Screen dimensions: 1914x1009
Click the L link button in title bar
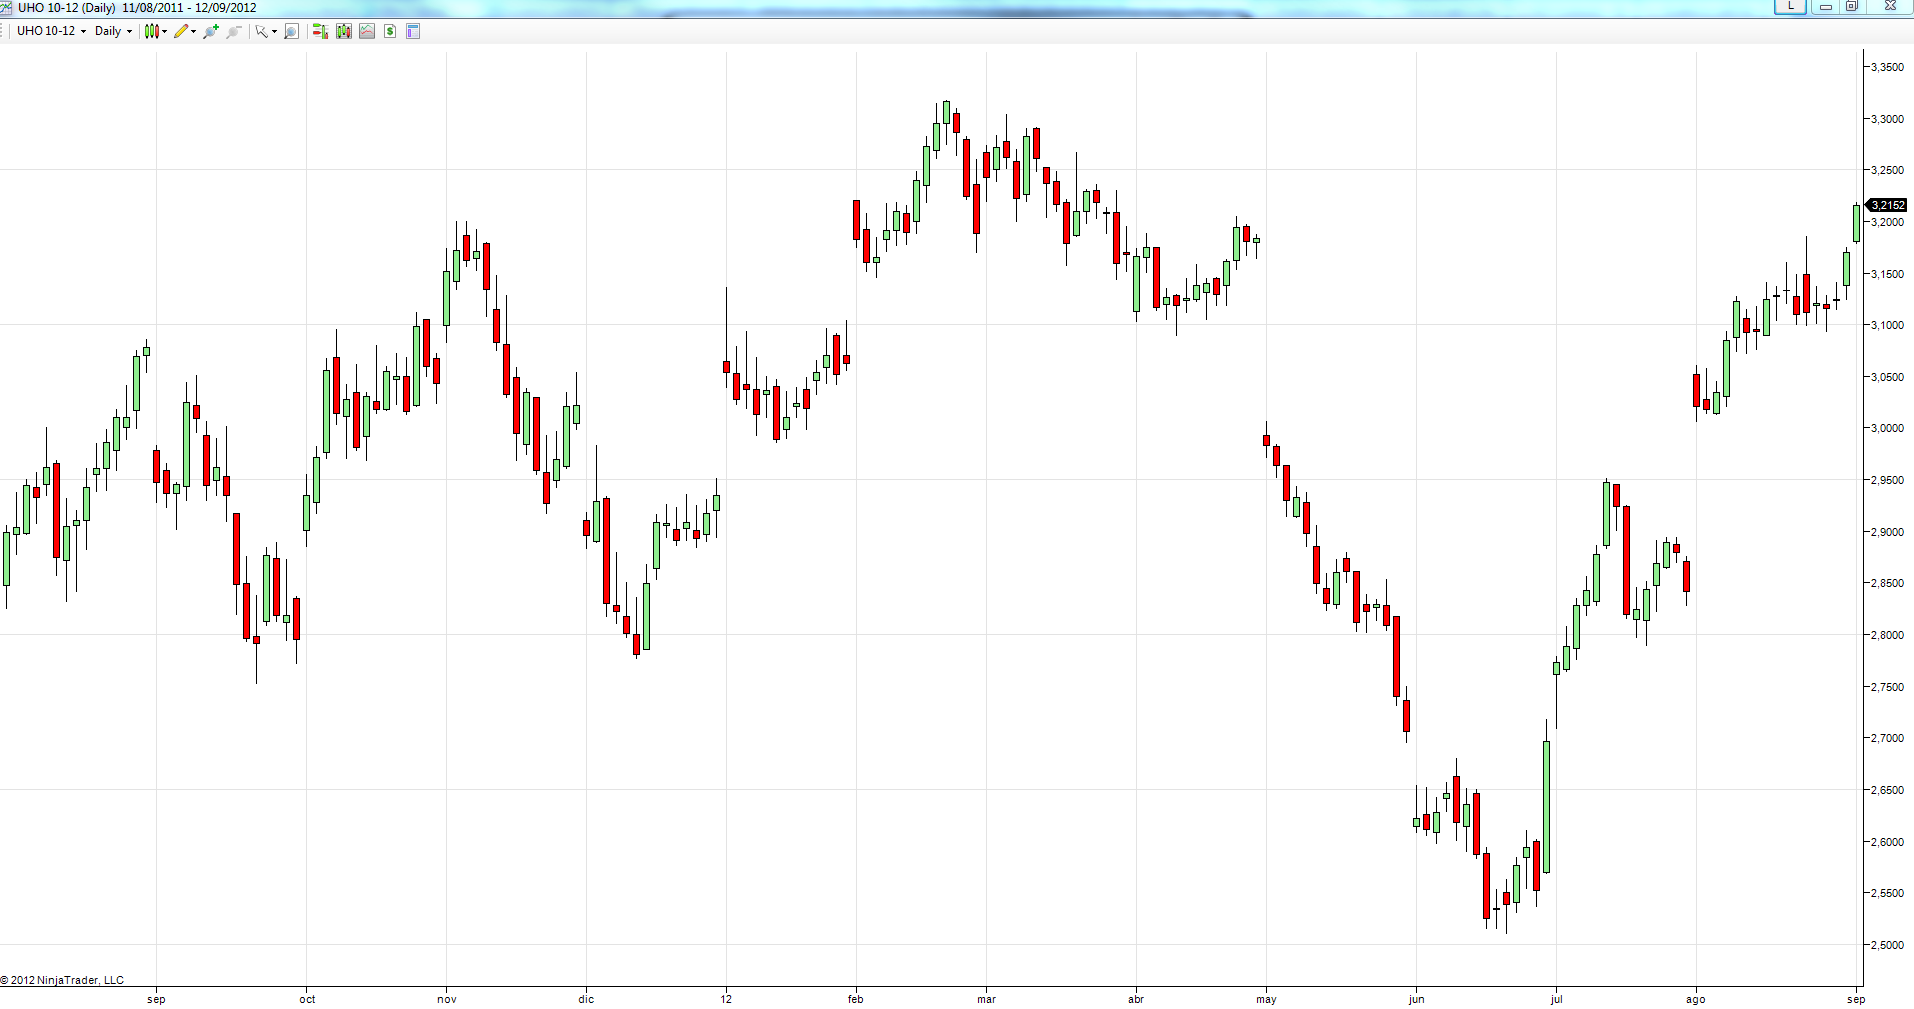tap(1790, 6)
